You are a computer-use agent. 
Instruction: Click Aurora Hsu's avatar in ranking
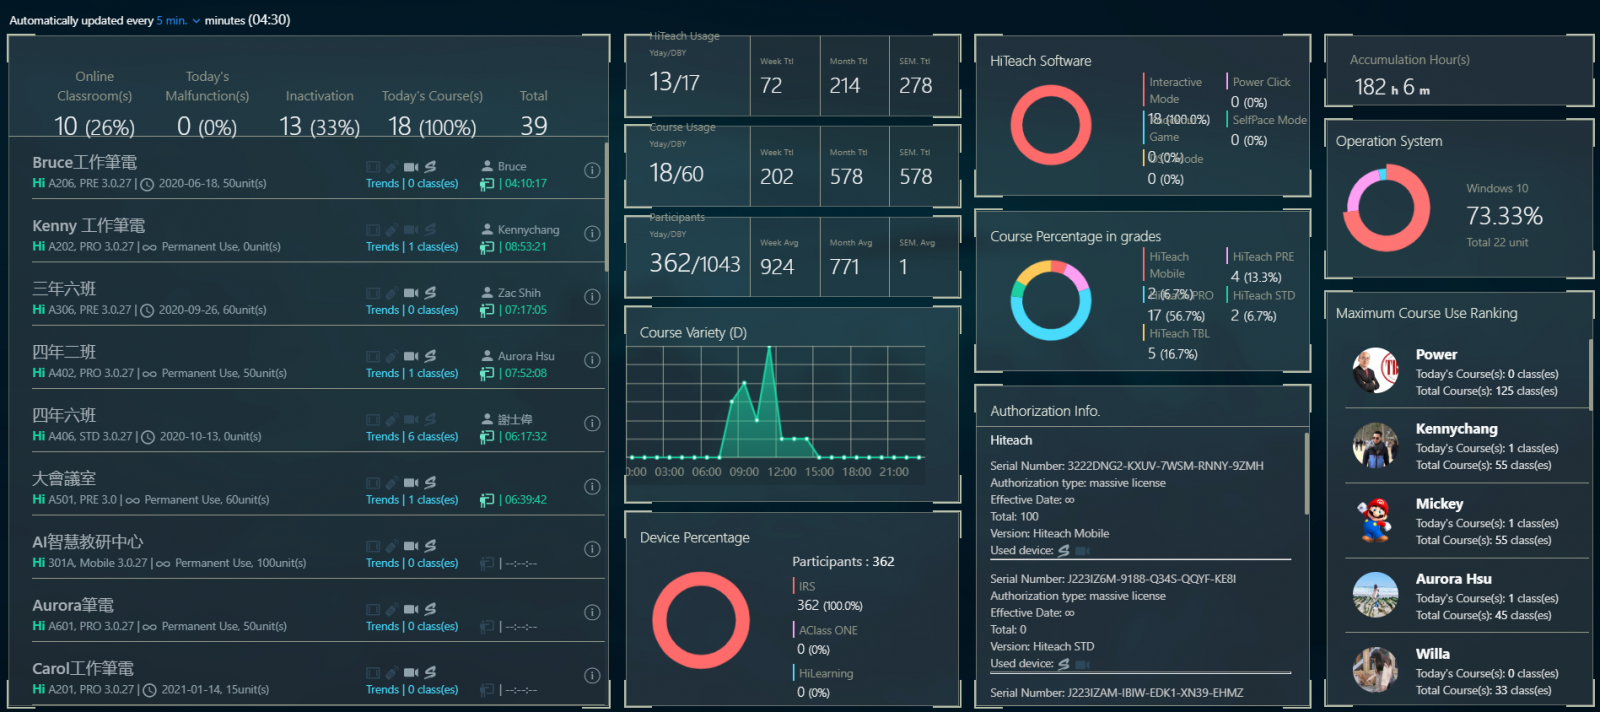pyautogui.click(x=1375, y=595)
